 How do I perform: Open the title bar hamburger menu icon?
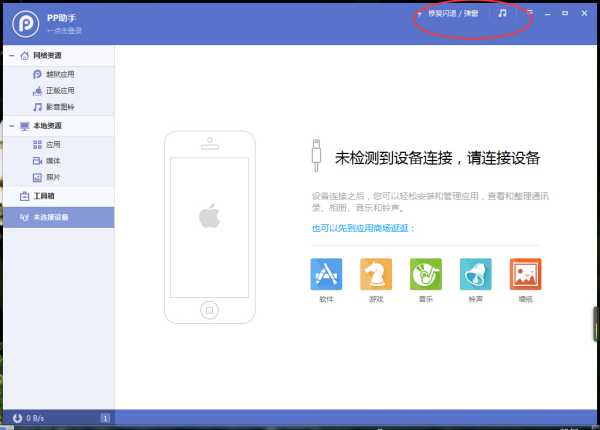point(530,13)
